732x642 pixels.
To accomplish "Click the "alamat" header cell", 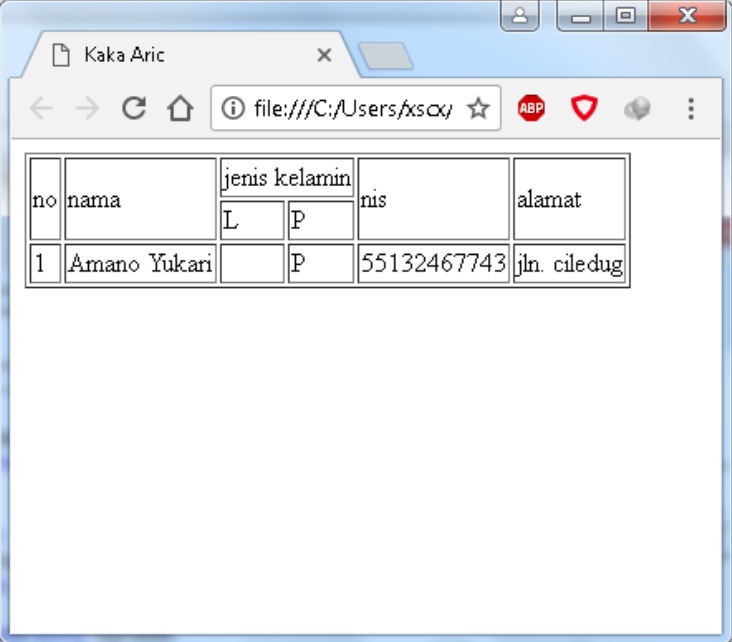I will pyautogui.click(x=569, y=199).
